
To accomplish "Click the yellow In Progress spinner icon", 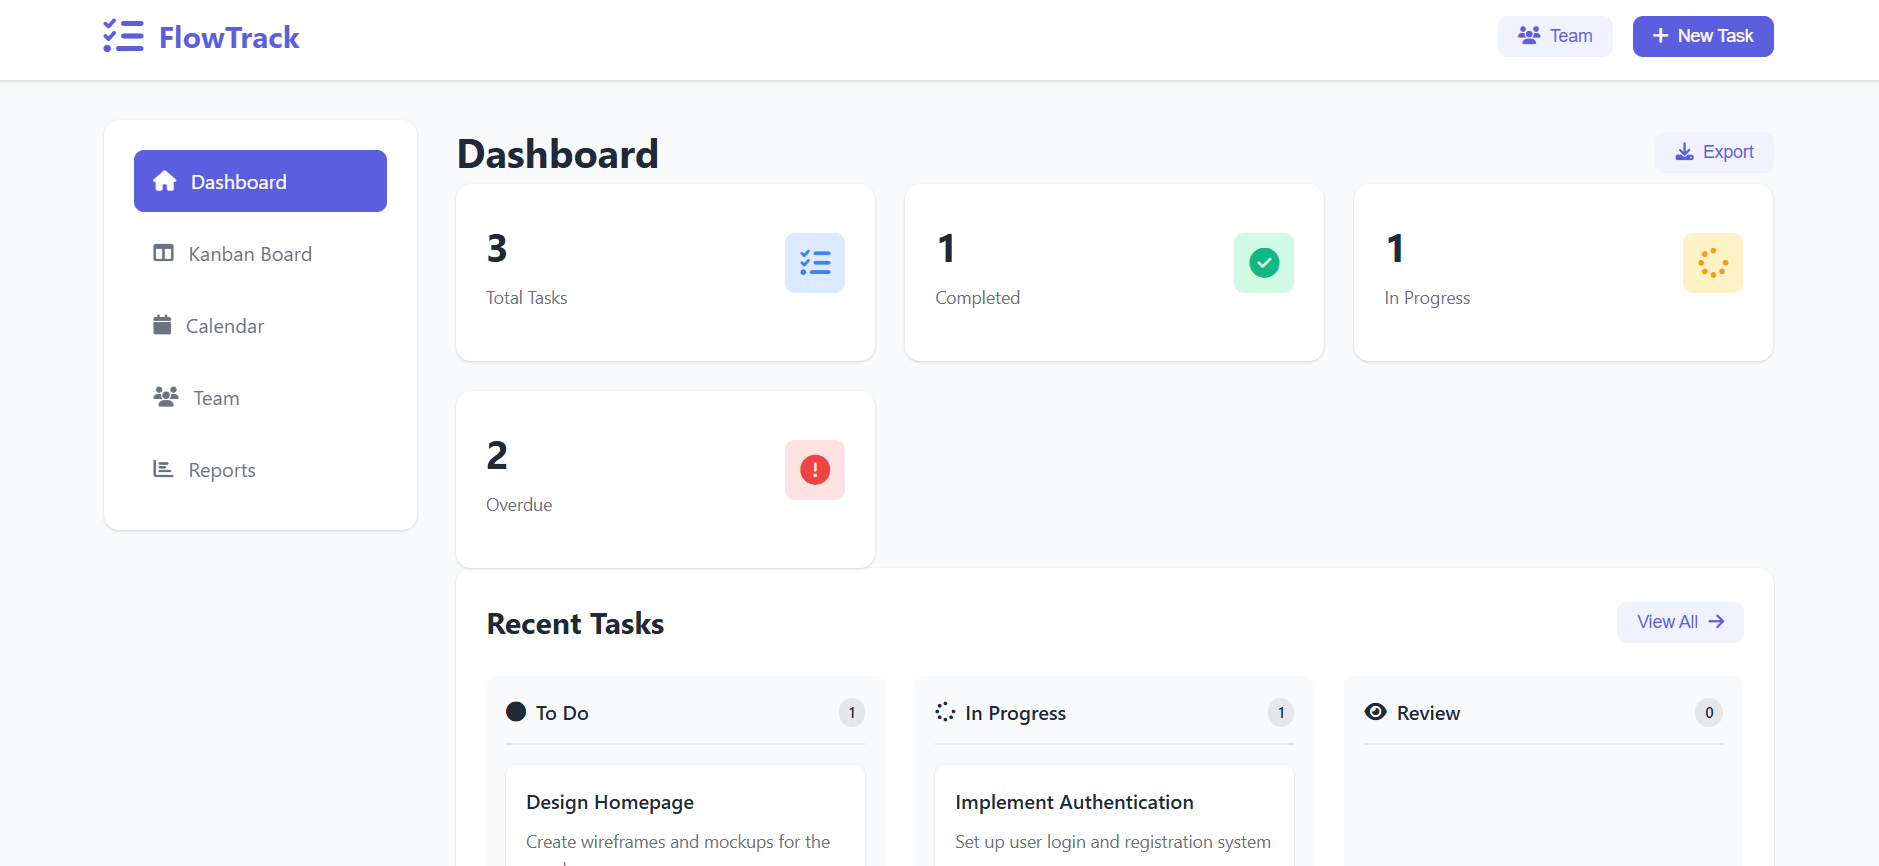I will (x=1712, y=263).
